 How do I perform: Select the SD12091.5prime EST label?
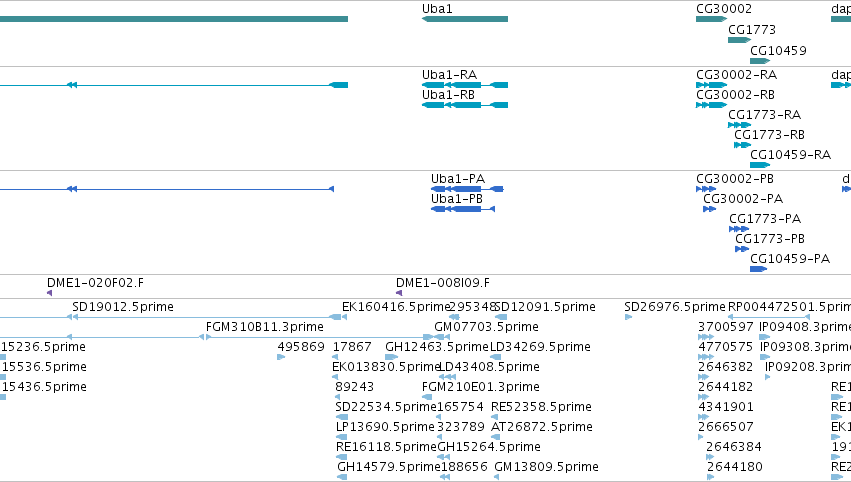[x=545, y=307]
